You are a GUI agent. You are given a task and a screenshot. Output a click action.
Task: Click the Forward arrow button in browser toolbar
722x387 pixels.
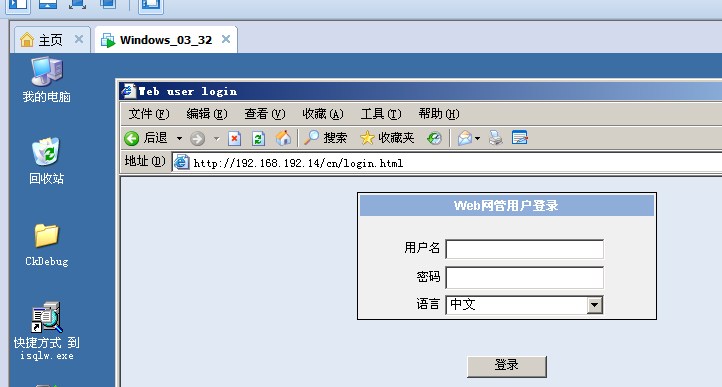(198, 138)
